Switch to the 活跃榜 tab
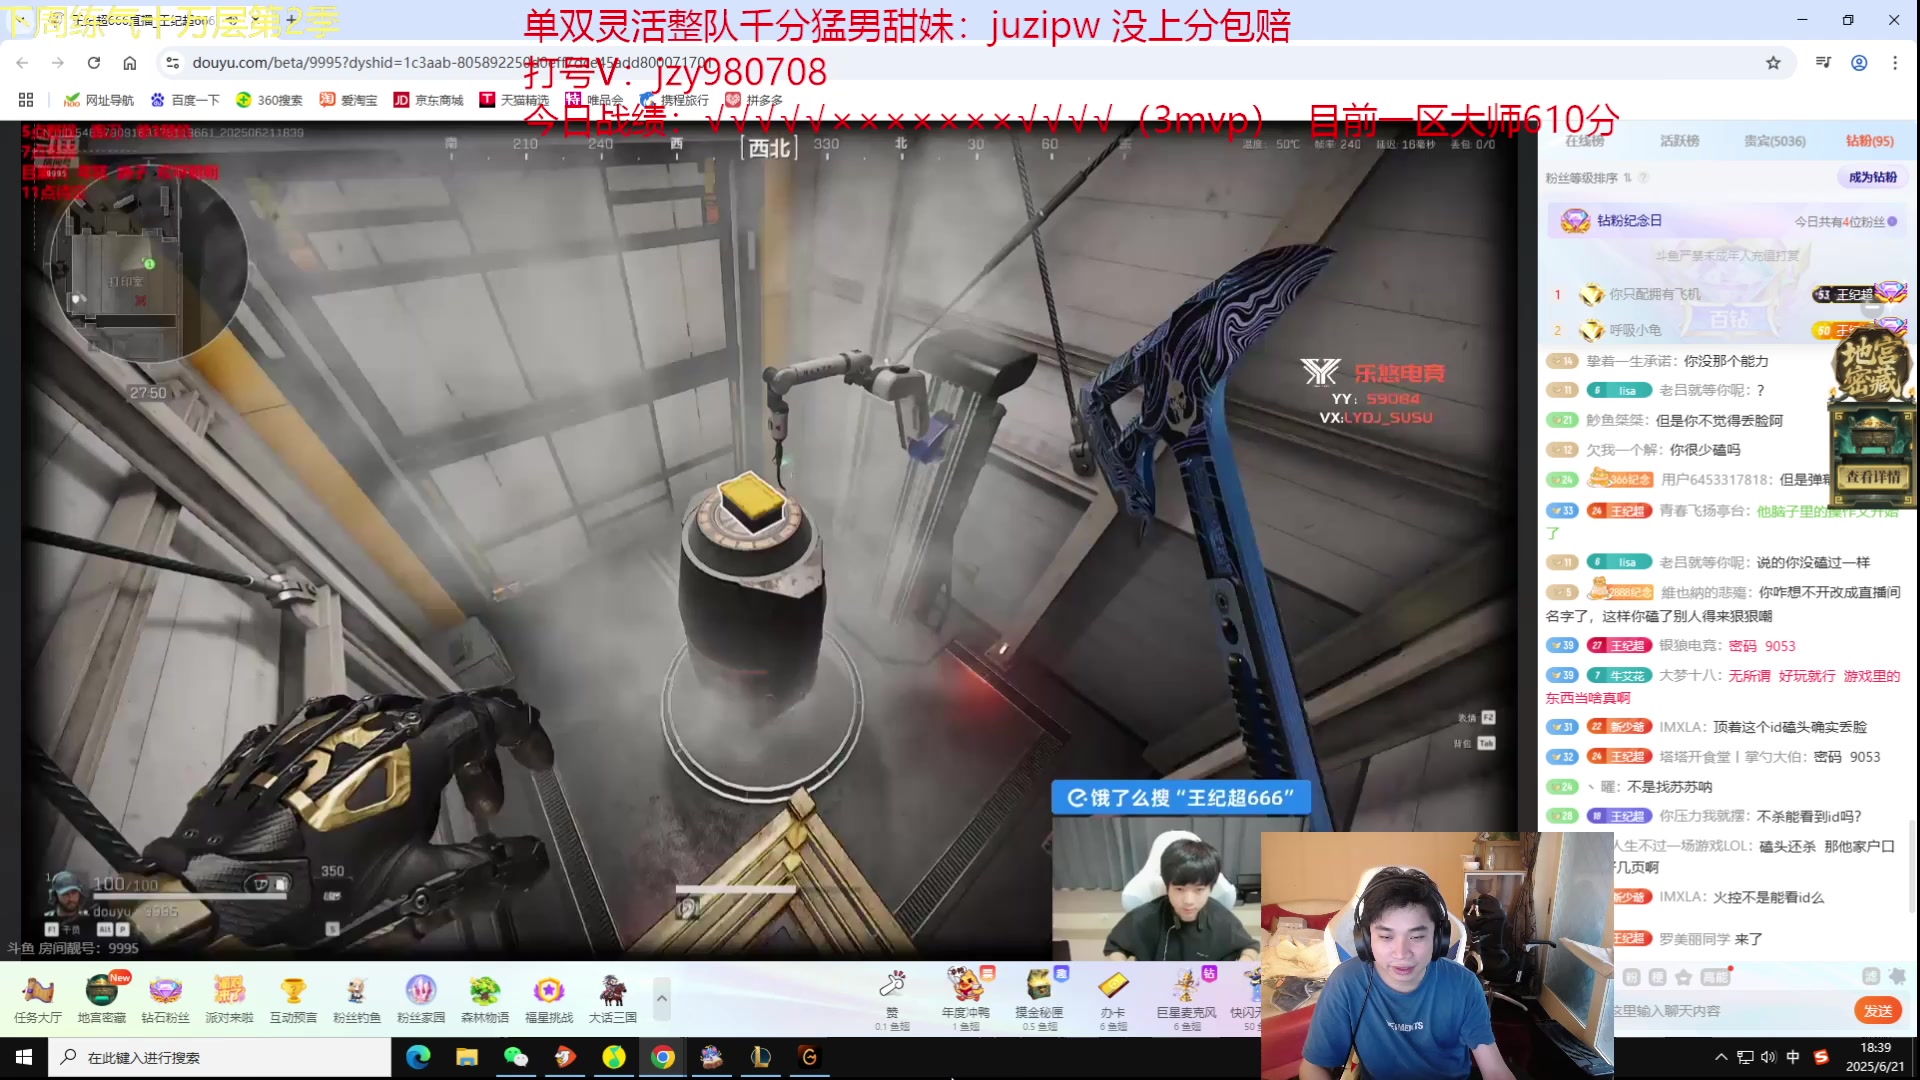Image resolution: width=1920 pixels, height=1080 pixels. pos(1680,141)
